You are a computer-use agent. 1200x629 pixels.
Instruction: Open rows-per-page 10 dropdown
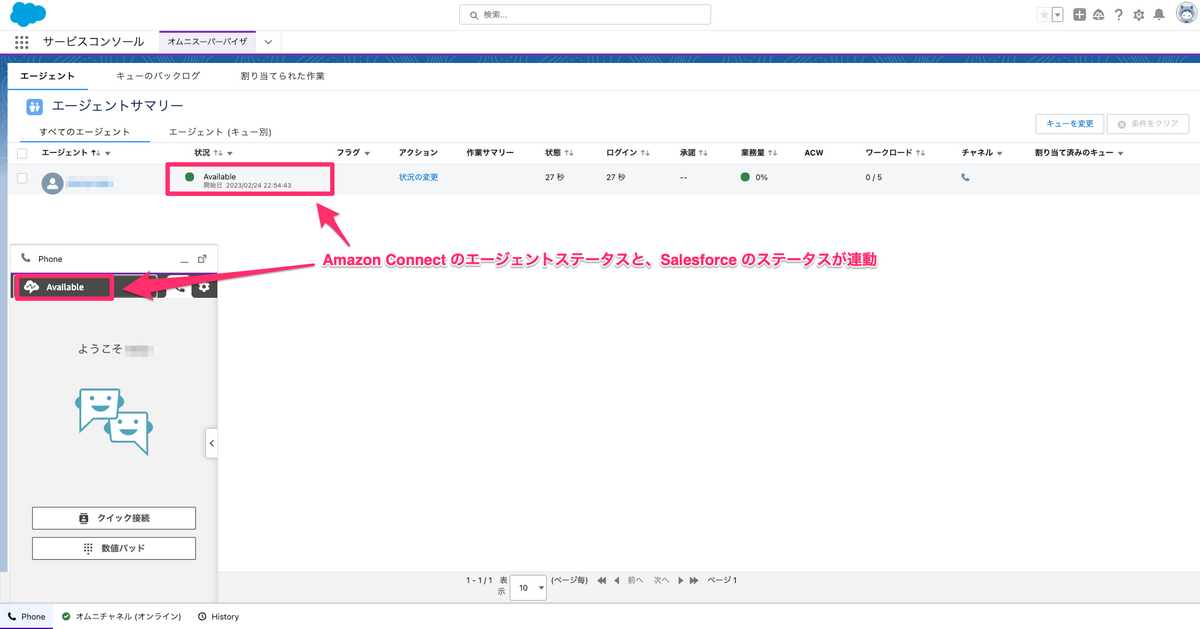528,588
